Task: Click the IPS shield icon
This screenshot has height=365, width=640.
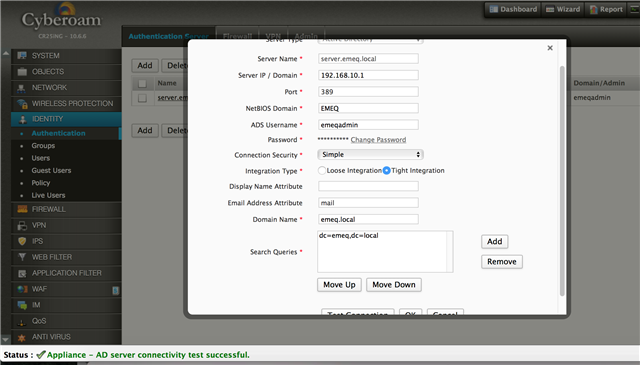Action: pyautogui.click(x=22, y=241)
